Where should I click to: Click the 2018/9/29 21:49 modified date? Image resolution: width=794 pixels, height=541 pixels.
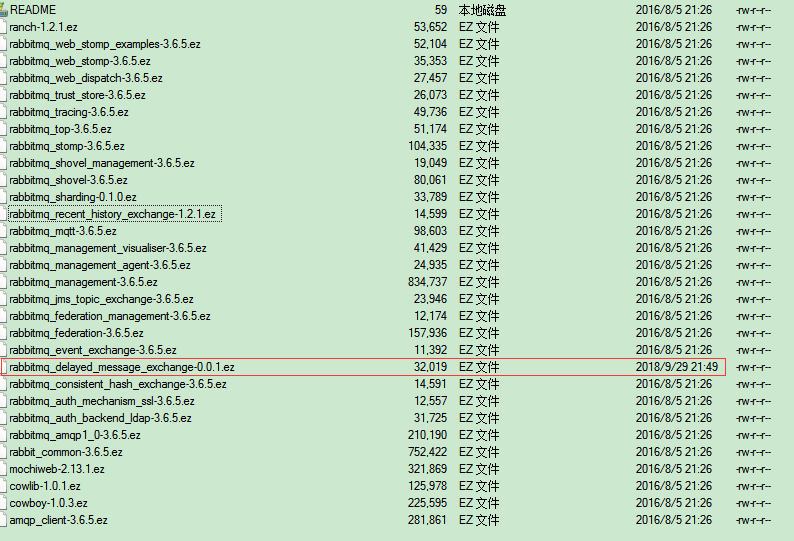674,367
